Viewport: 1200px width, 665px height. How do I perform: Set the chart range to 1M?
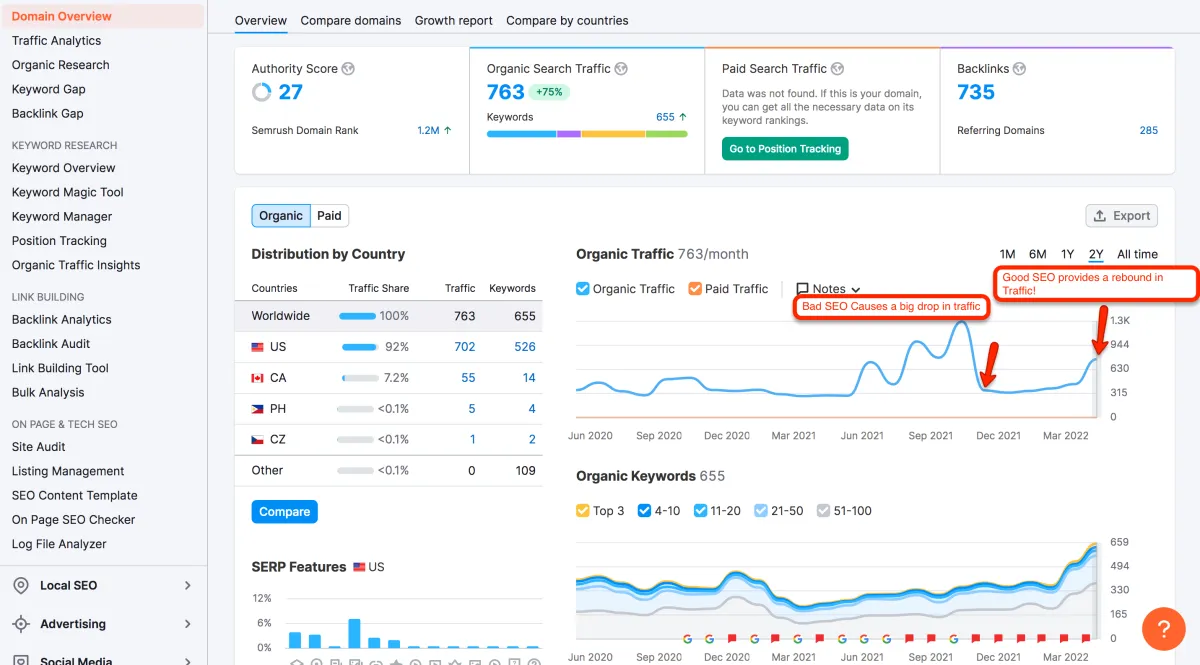(1007, 254)
